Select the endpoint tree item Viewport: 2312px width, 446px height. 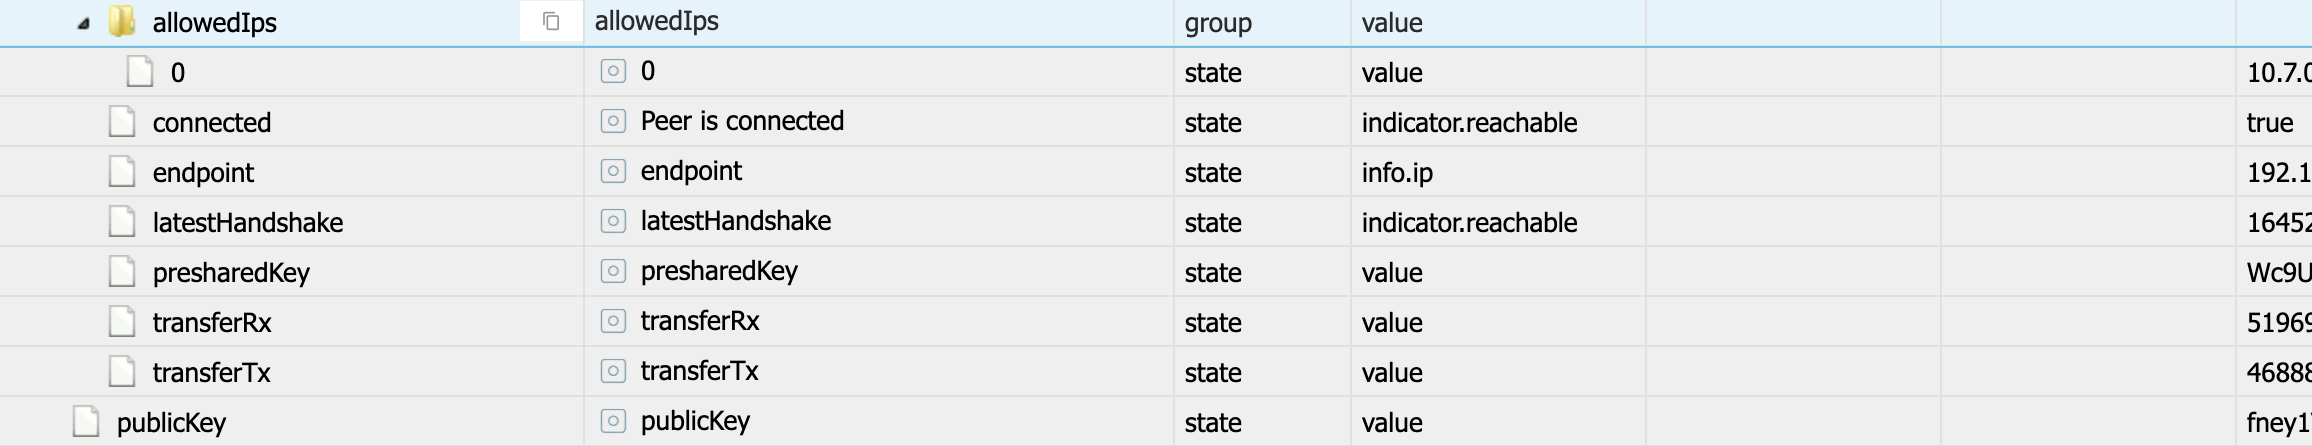(x=203, y=173)
